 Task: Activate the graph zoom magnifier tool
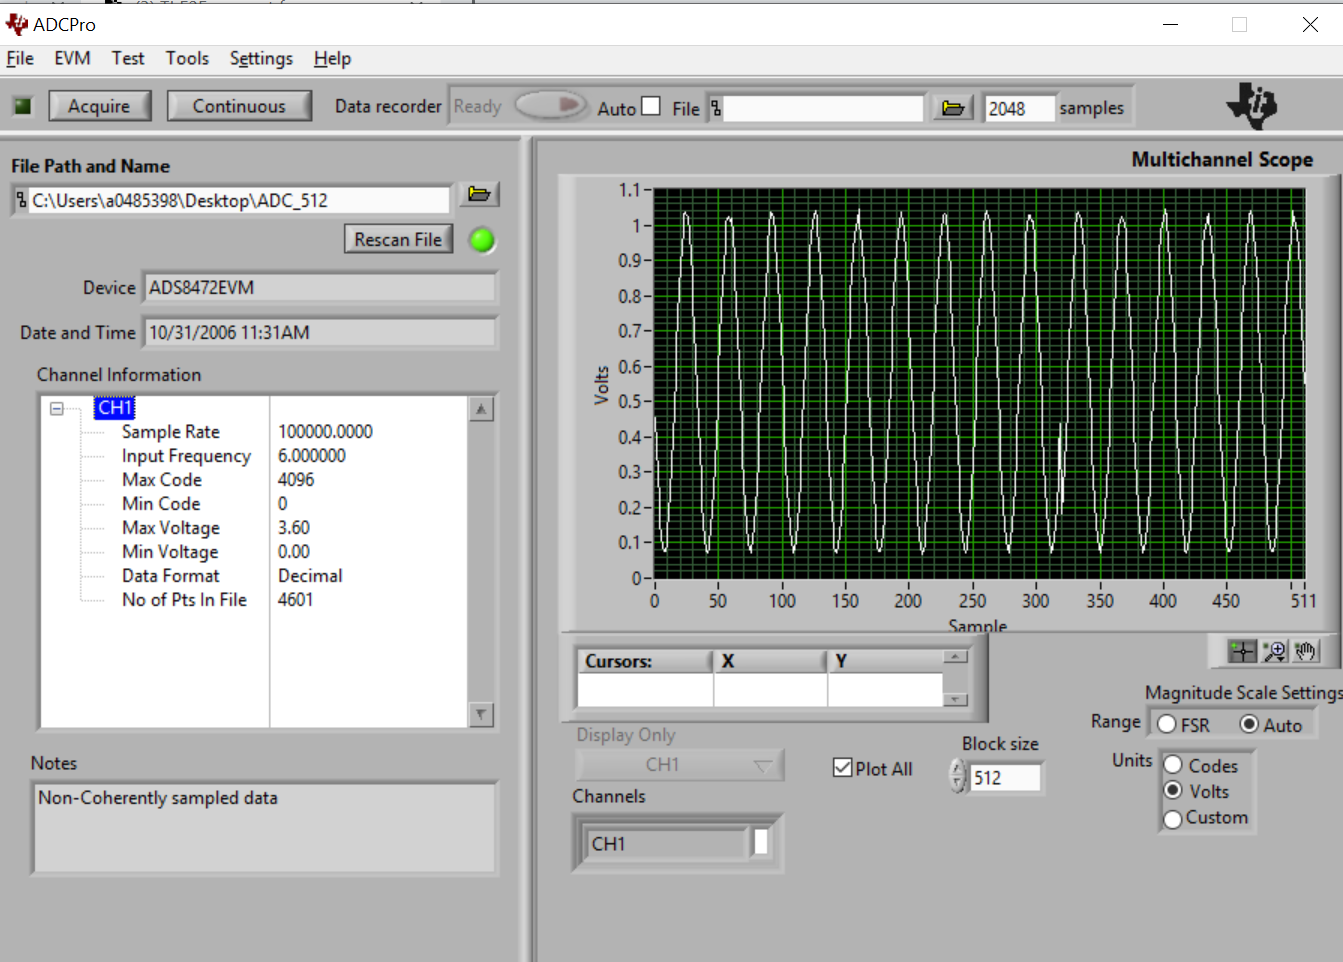tap(1274, 652)
